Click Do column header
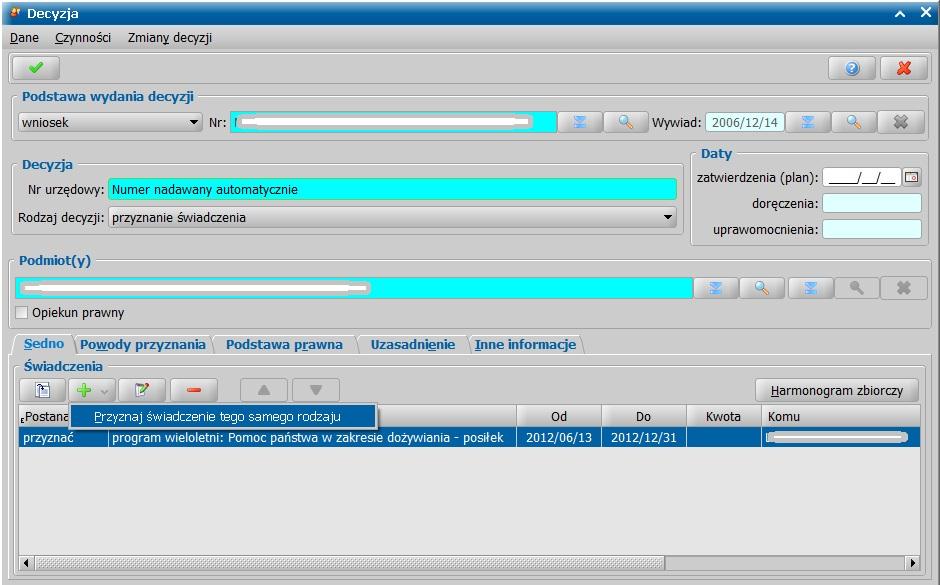Screen dimensions: 940x585 tap(643, 417)
